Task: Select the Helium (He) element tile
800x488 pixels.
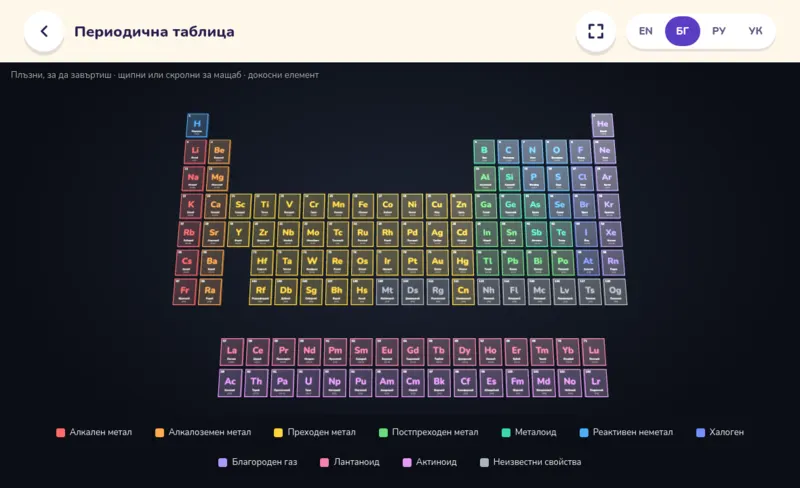Action: pyautogui.click(x=603, y=125)
